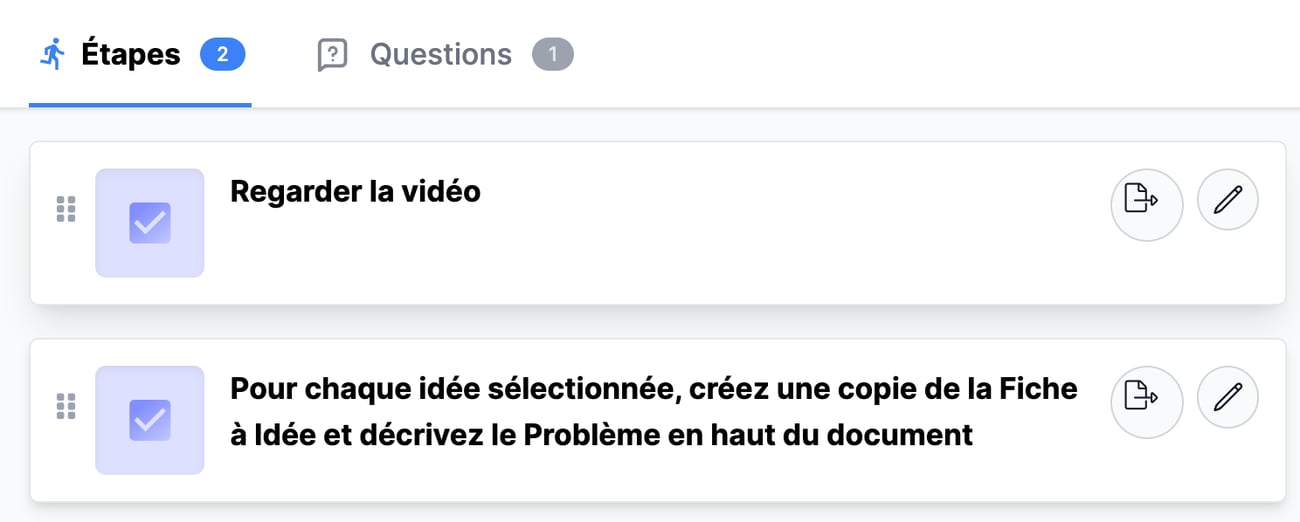Screen dimensions: 1300x522
Task: Toggle the checkbox for "Regarder la vidéo"
Action: coord(150,223)
